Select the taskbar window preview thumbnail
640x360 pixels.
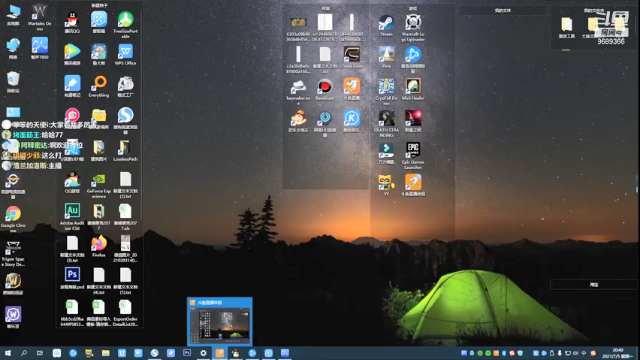tap(220, 322)
